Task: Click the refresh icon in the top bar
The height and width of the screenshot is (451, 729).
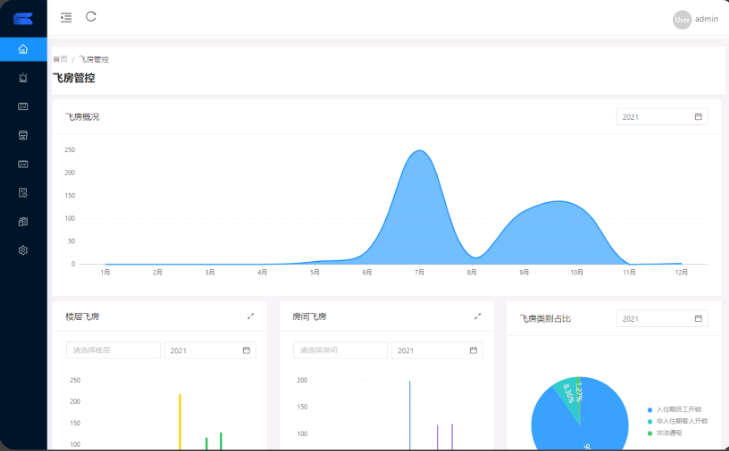Action: click(x=91, y=17)
